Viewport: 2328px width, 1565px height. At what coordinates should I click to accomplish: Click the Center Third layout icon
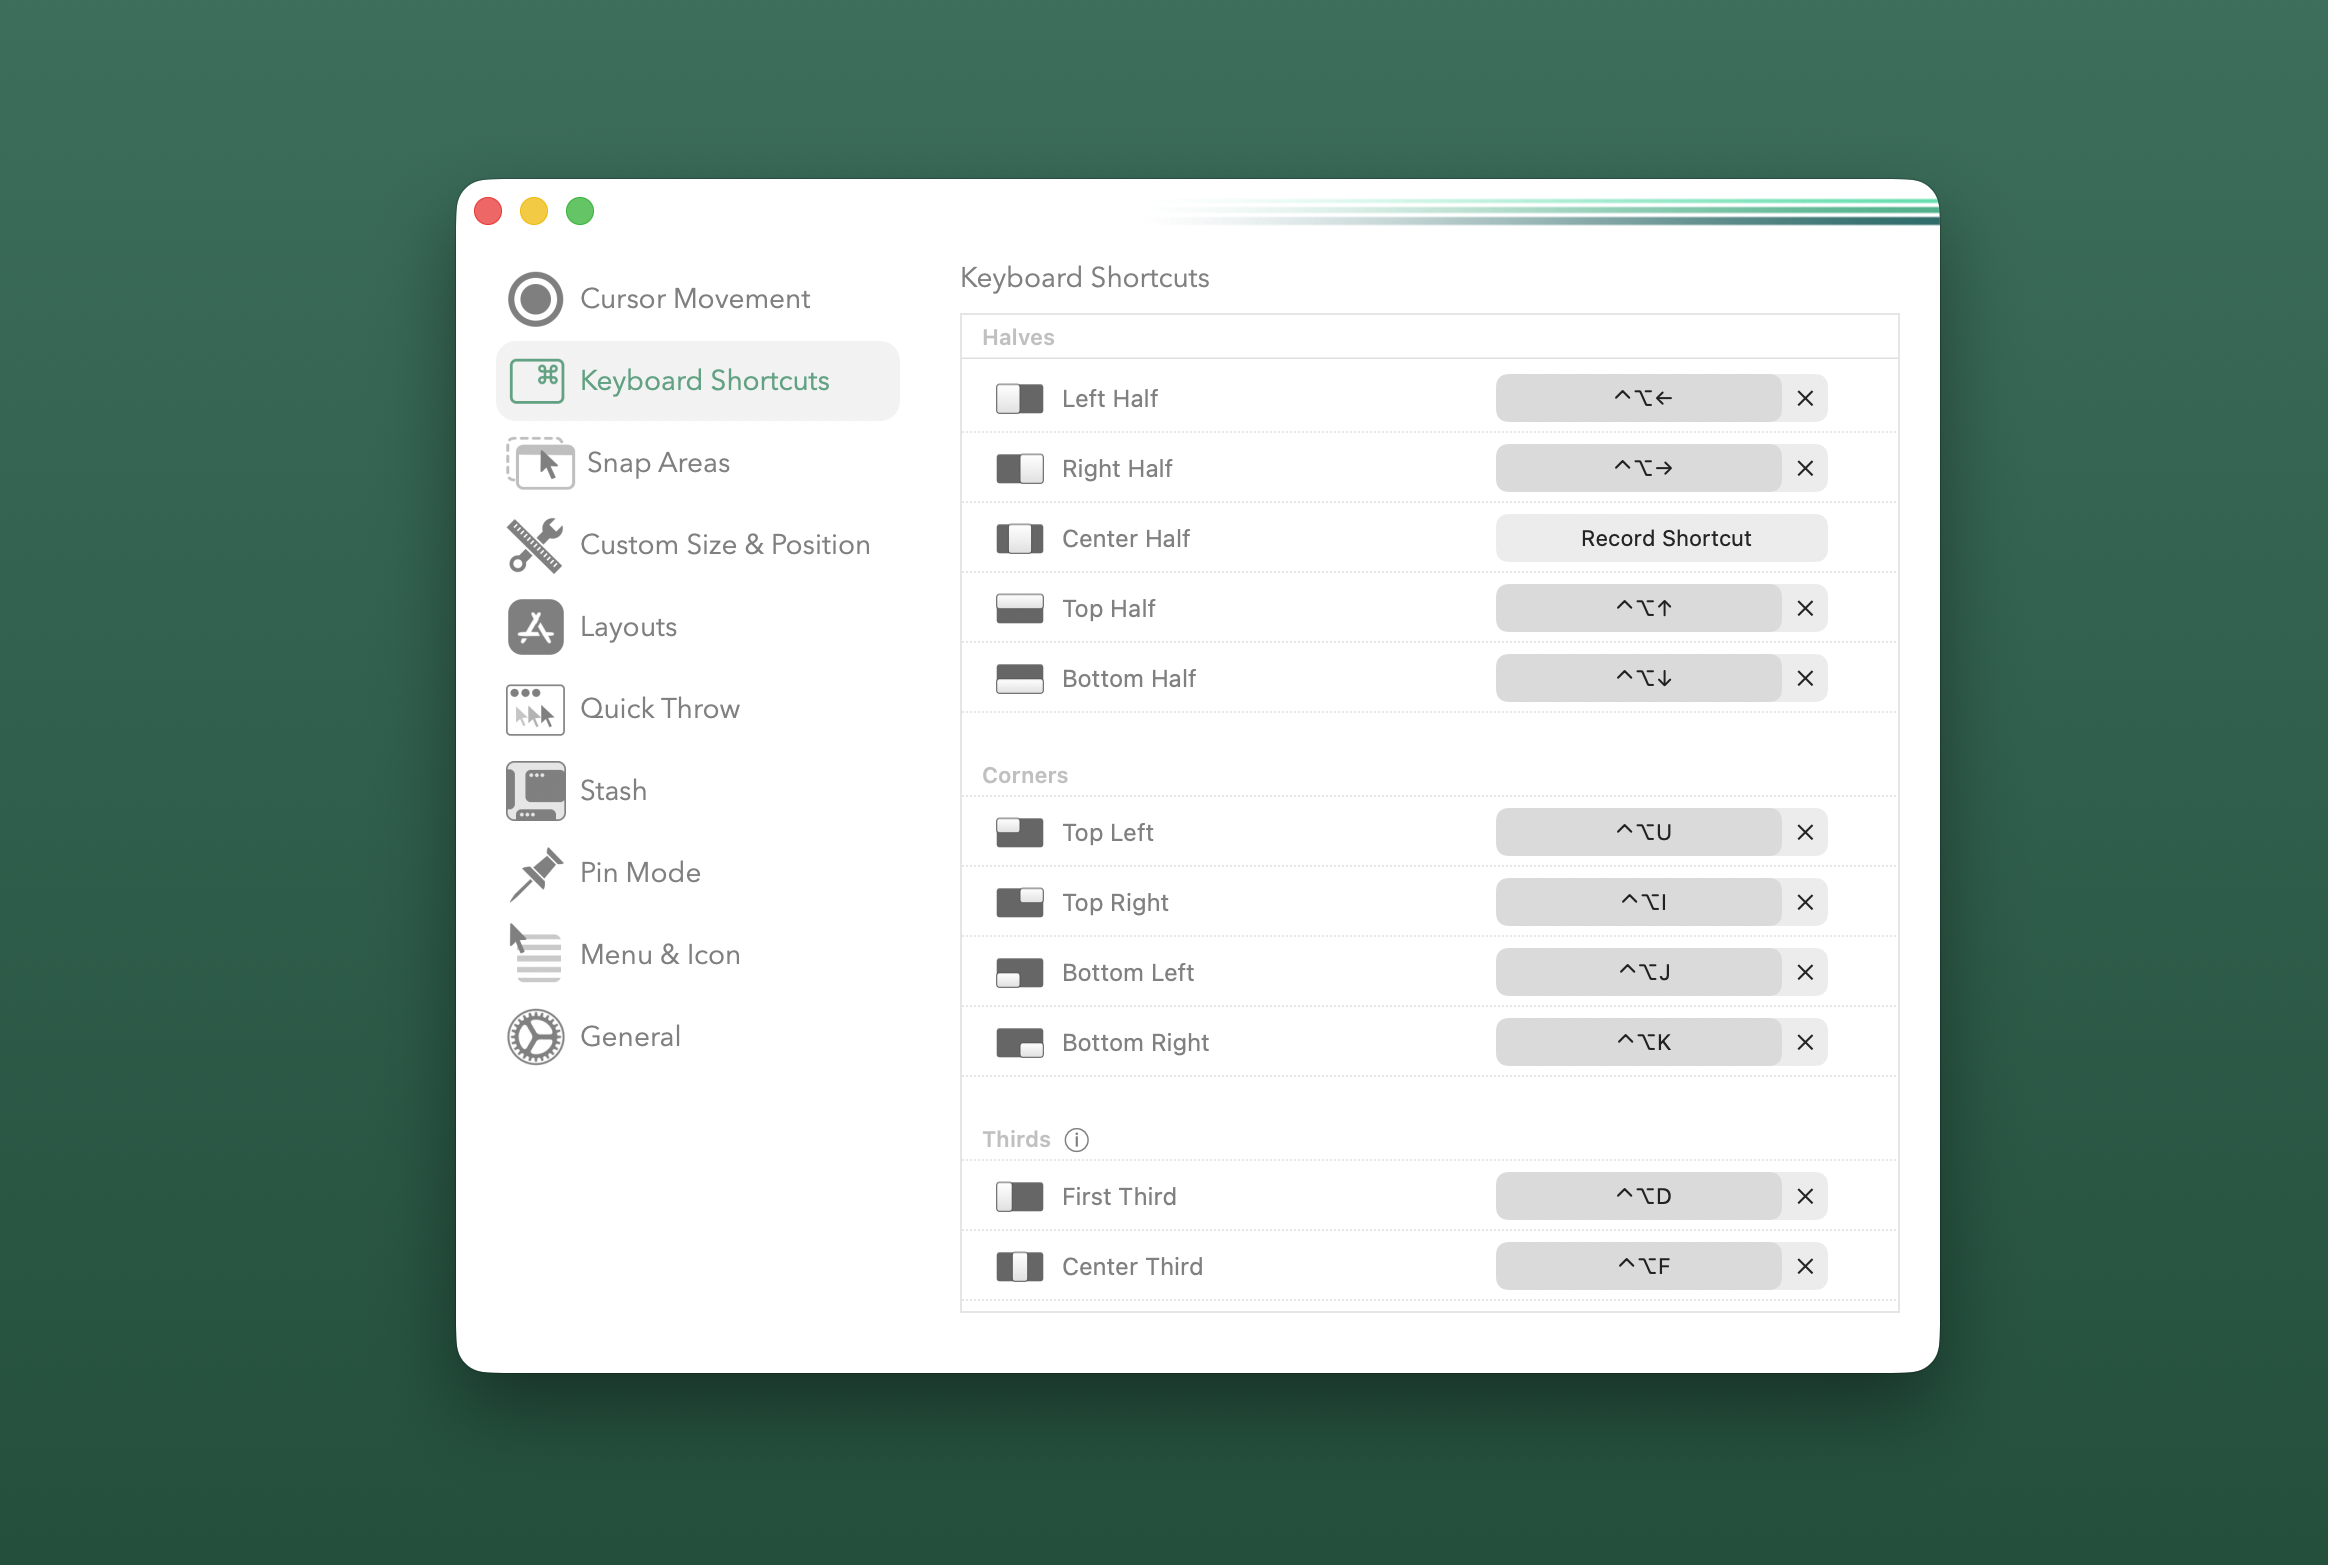(1019, 1267)
